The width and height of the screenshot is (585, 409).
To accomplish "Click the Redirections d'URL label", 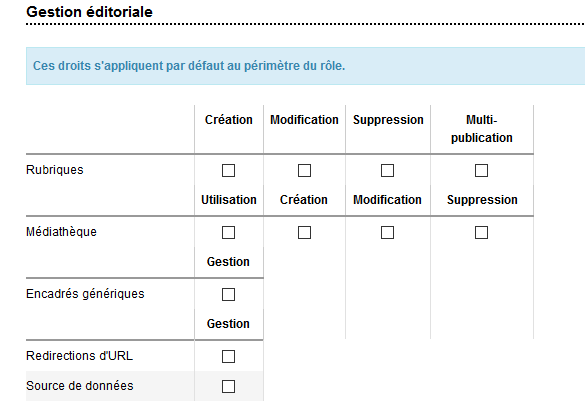I will click(79, 356).
